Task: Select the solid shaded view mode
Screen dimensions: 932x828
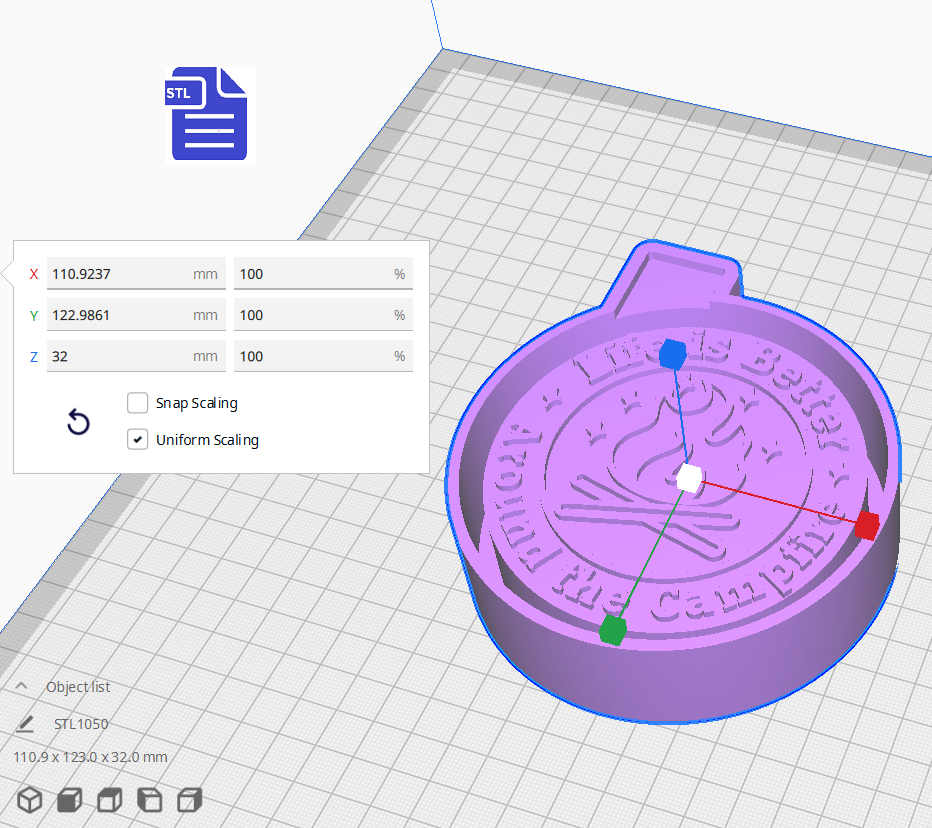Action: pos(69,800)
